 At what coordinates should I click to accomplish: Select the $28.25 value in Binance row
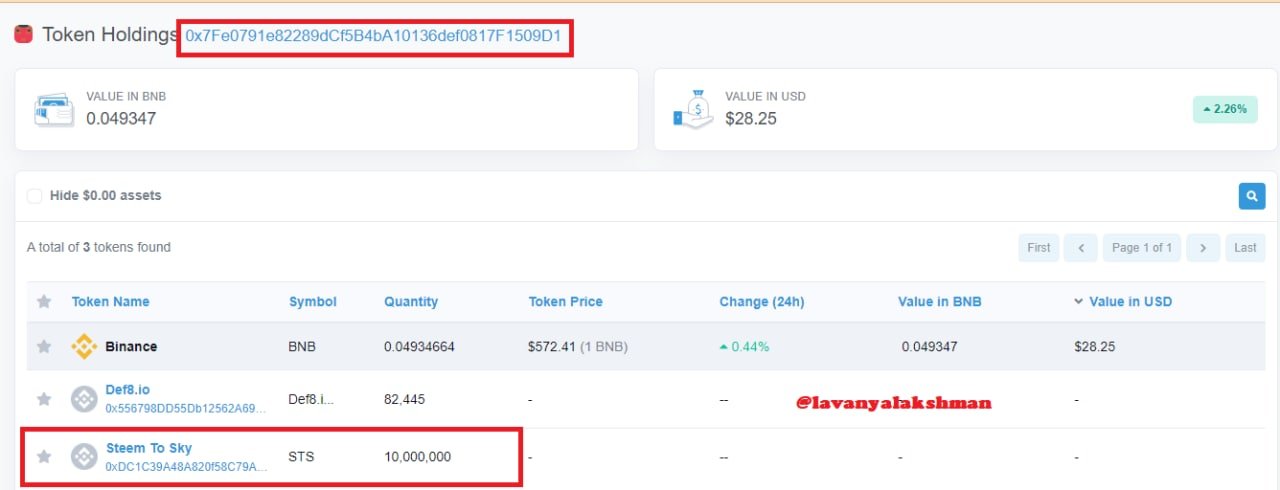tap(1094, 347)
